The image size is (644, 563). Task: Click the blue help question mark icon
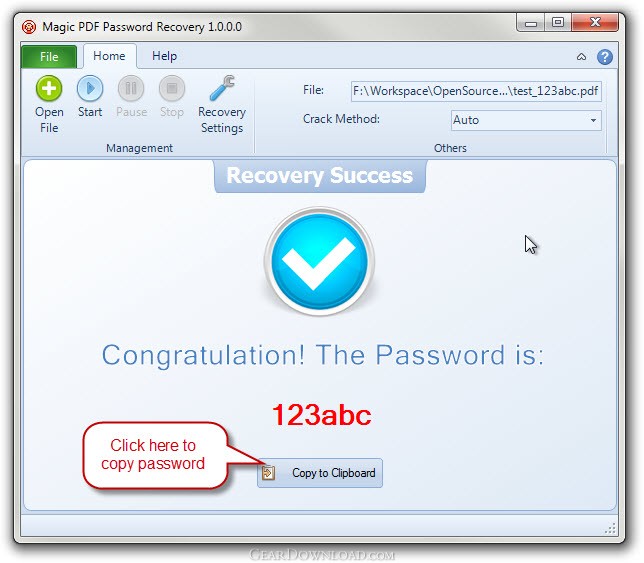coord(605,57)
